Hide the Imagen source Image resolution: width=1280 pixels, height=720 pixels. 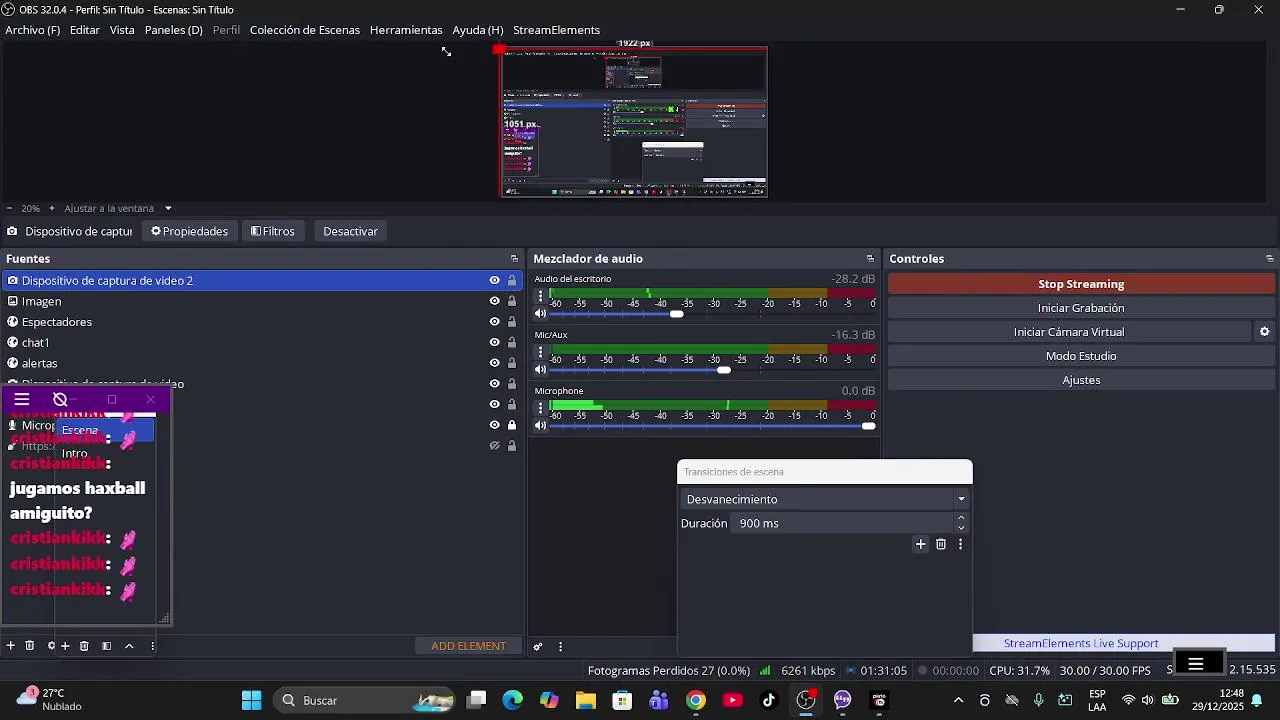(x=494, y=301)
